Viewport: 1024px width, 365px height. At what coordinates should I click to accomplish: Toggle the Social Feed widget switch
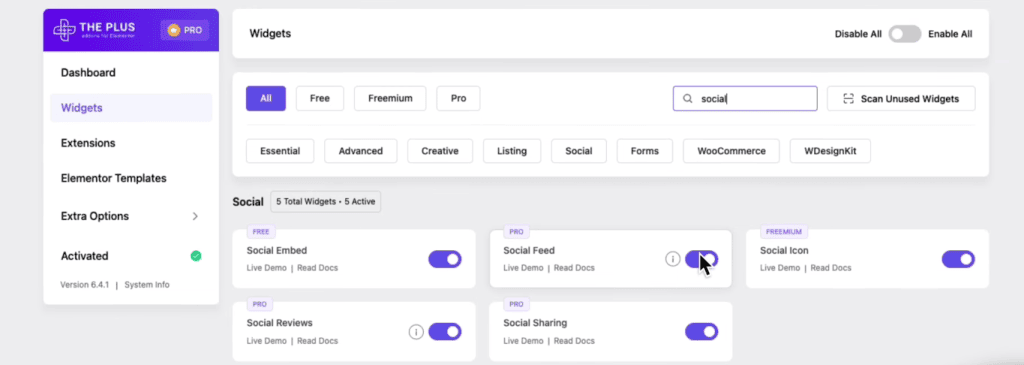[701, 259]
